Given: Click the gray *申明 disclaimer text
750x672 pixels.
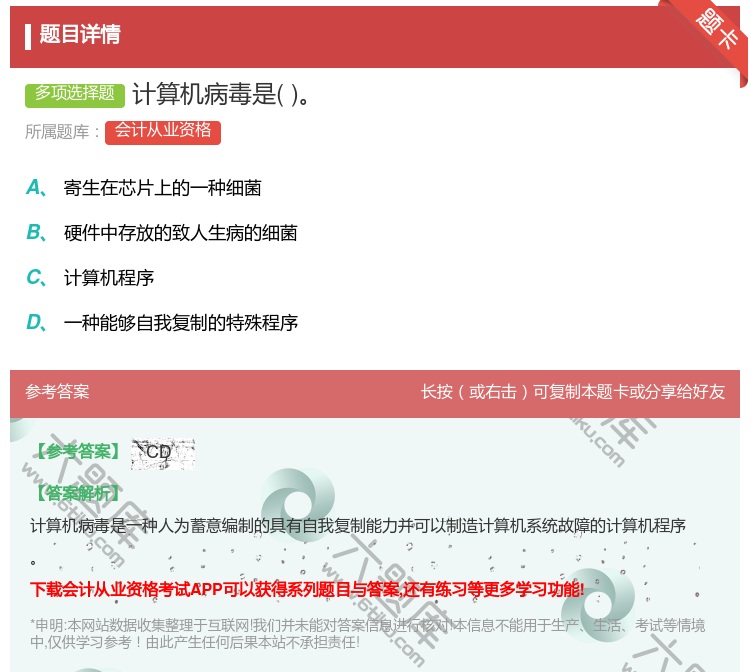Looking at the screenshot, I should point(367,633).
